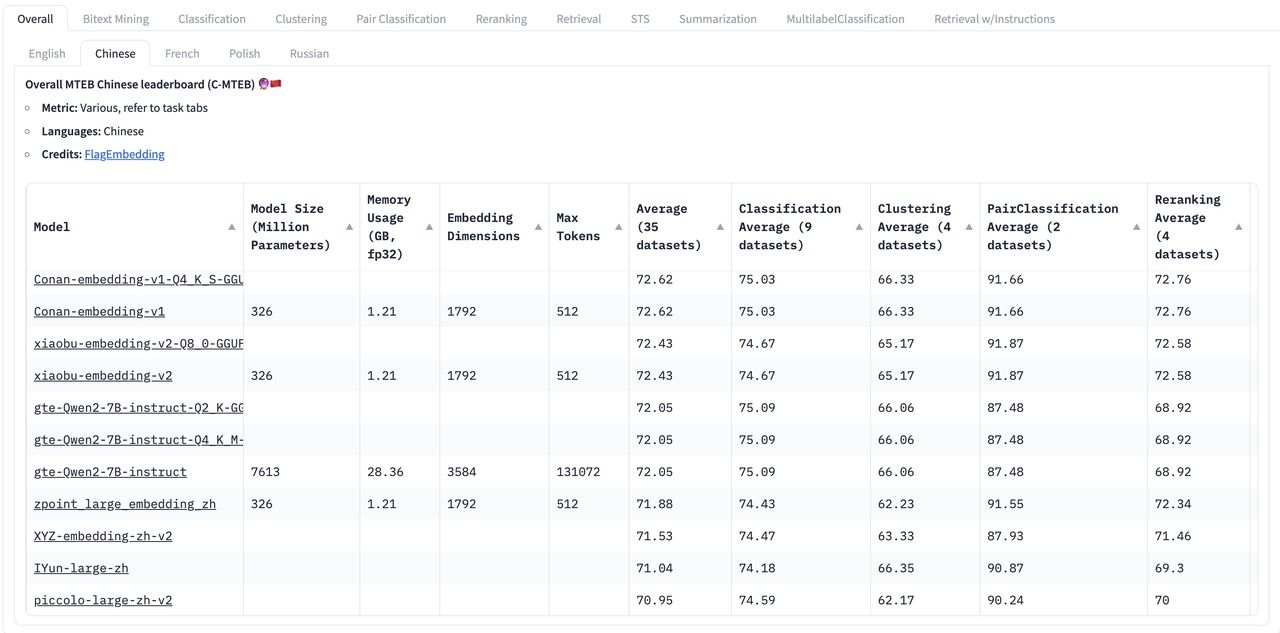Open the IYun-large-zh model link
The image size is (1280, 633).
pyautogui.click(x=81, y=567)
